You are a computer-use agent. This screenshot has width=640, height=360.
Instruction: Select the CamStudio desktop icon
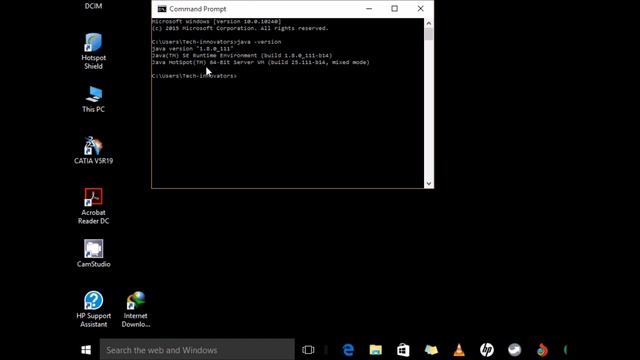pos(93,253)
